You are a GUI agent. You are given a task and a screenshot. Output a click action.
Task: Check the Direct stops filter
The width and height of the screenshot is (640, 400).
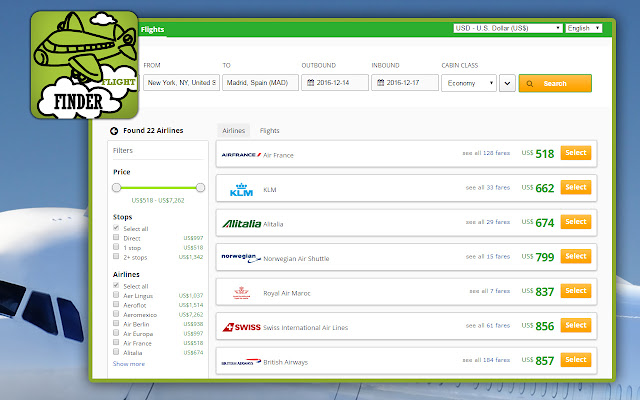(x=116, y=237)
